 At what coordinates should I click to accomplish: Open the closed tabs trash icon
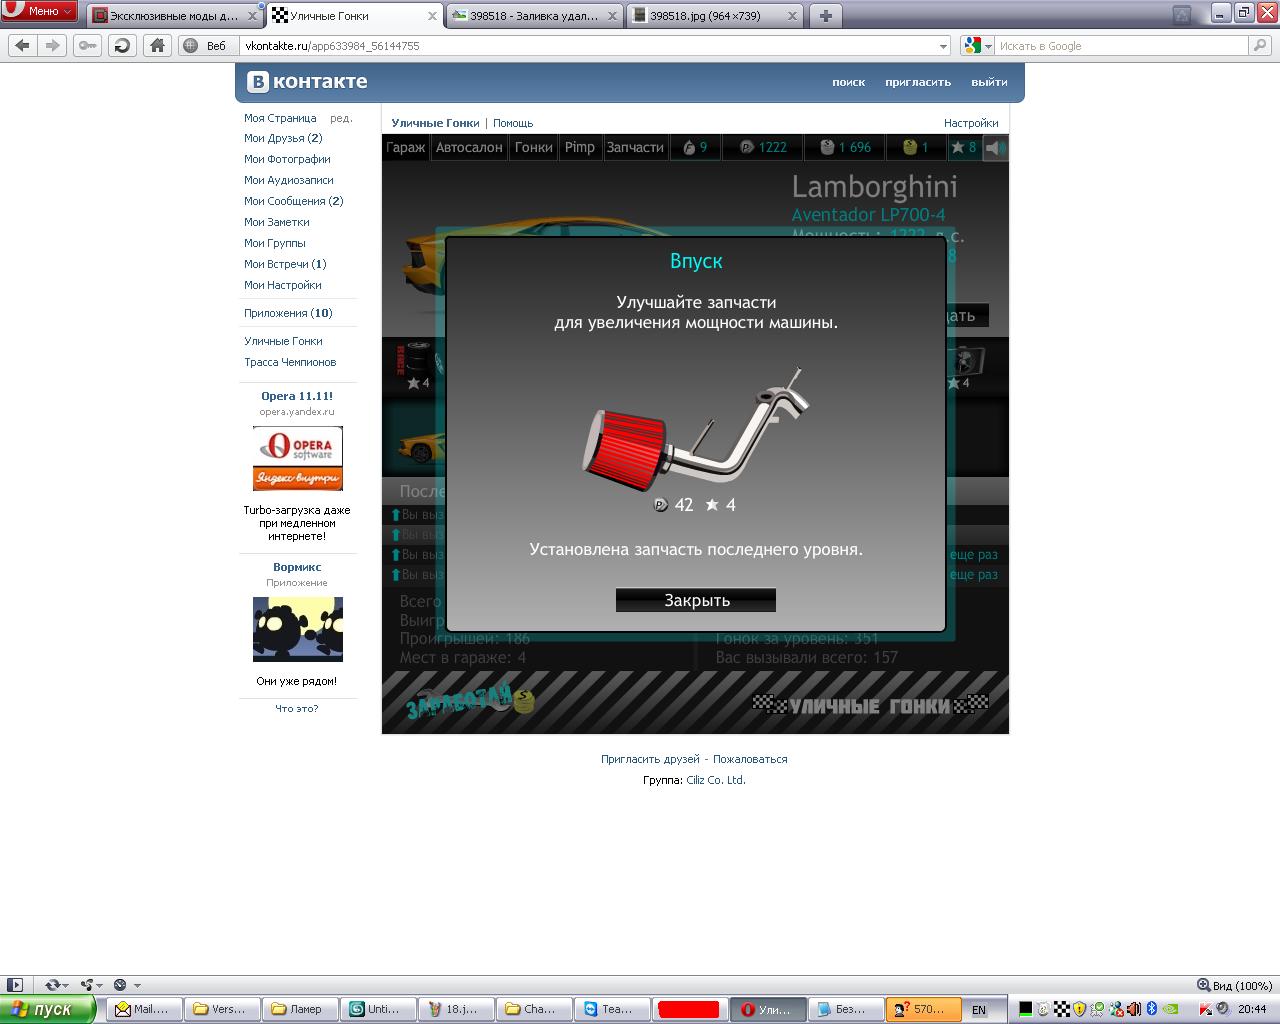(x=1182, y=14)
